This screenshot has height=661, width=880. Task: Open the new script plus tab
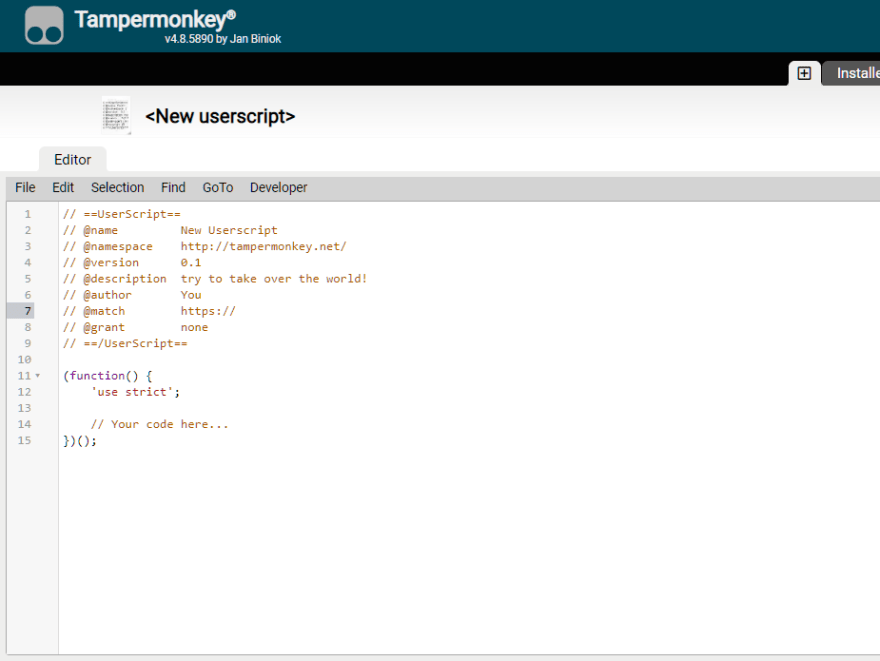(x=804, y=73)
